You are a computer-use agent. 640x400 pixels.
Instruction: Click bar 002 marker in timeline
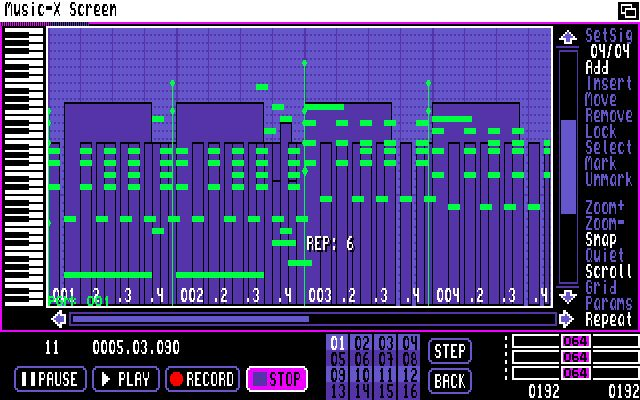(192, 296)
